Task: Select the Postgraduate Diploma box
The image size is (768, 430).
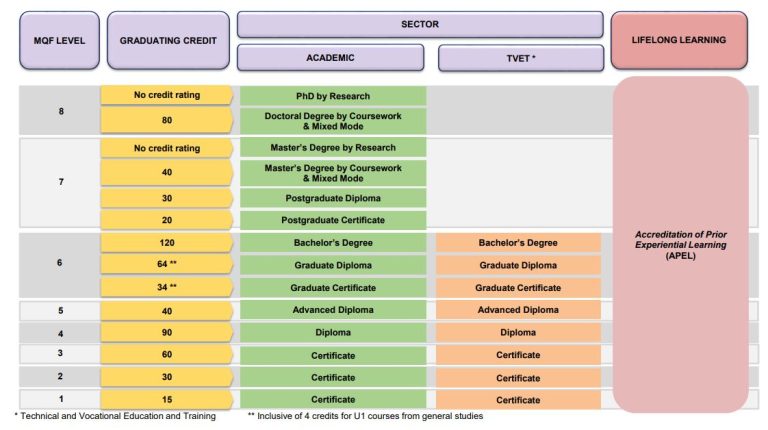Action: tap(333, 198)
